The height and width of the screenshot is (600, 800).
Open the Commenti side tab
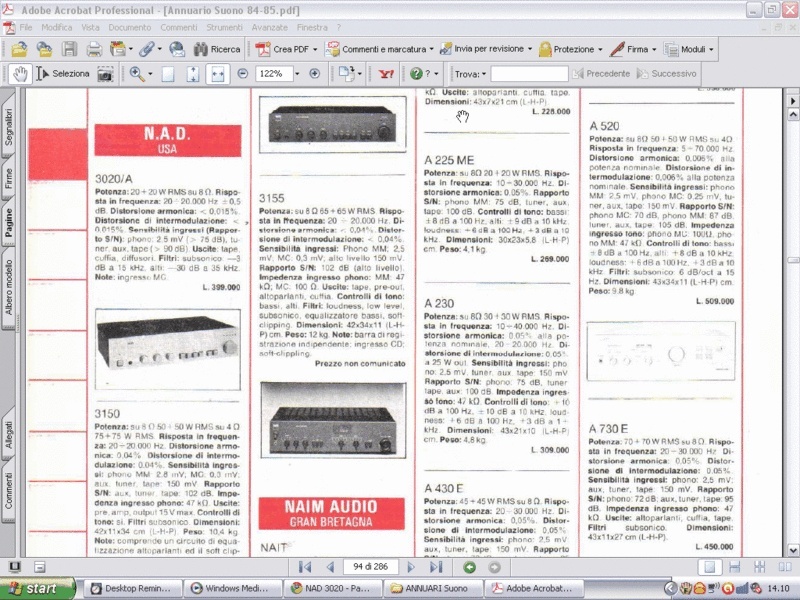tap(8, 491)
